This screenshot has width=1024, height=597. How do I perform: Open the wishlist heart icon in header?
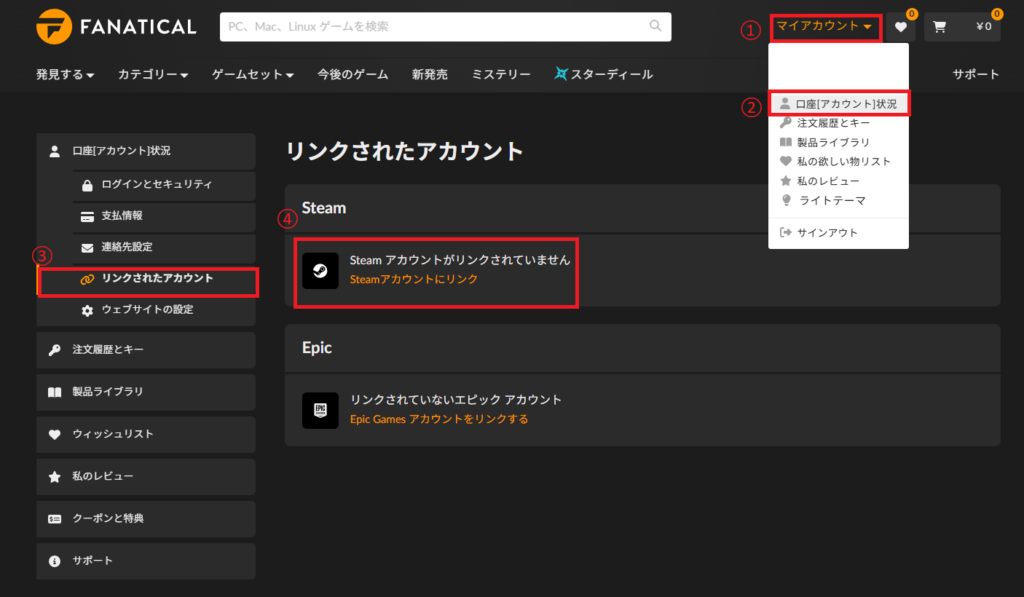(901, 27)
